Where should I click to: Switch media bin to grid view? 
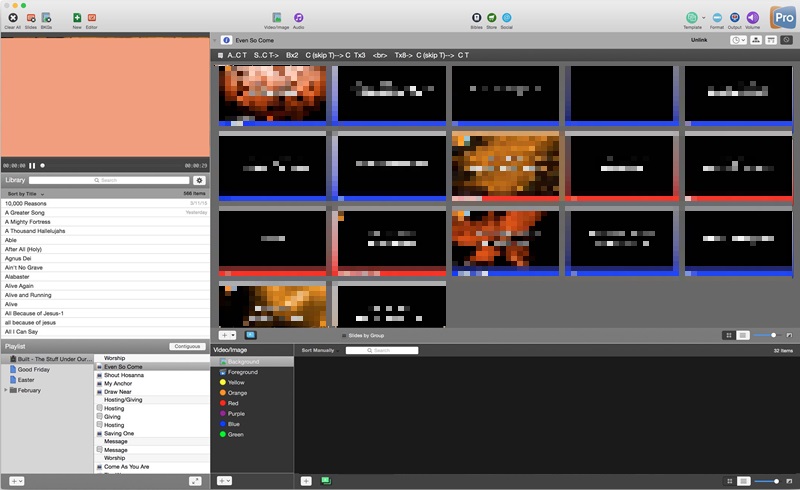[730, 481]
